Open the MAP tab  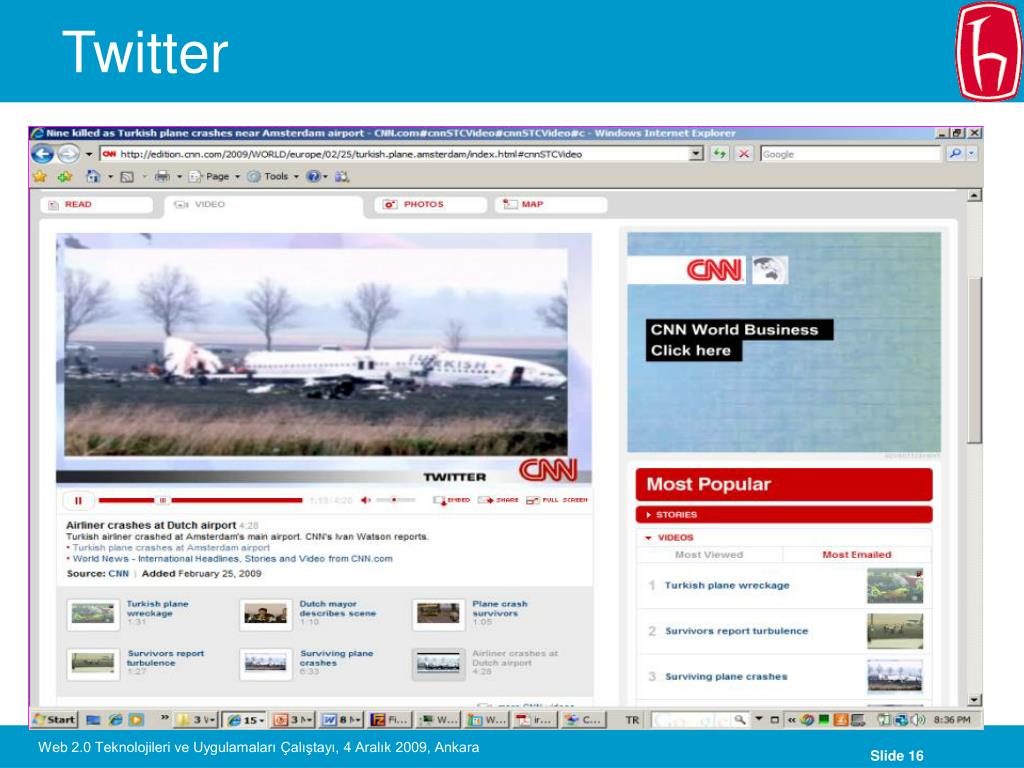tap(551, 204)
